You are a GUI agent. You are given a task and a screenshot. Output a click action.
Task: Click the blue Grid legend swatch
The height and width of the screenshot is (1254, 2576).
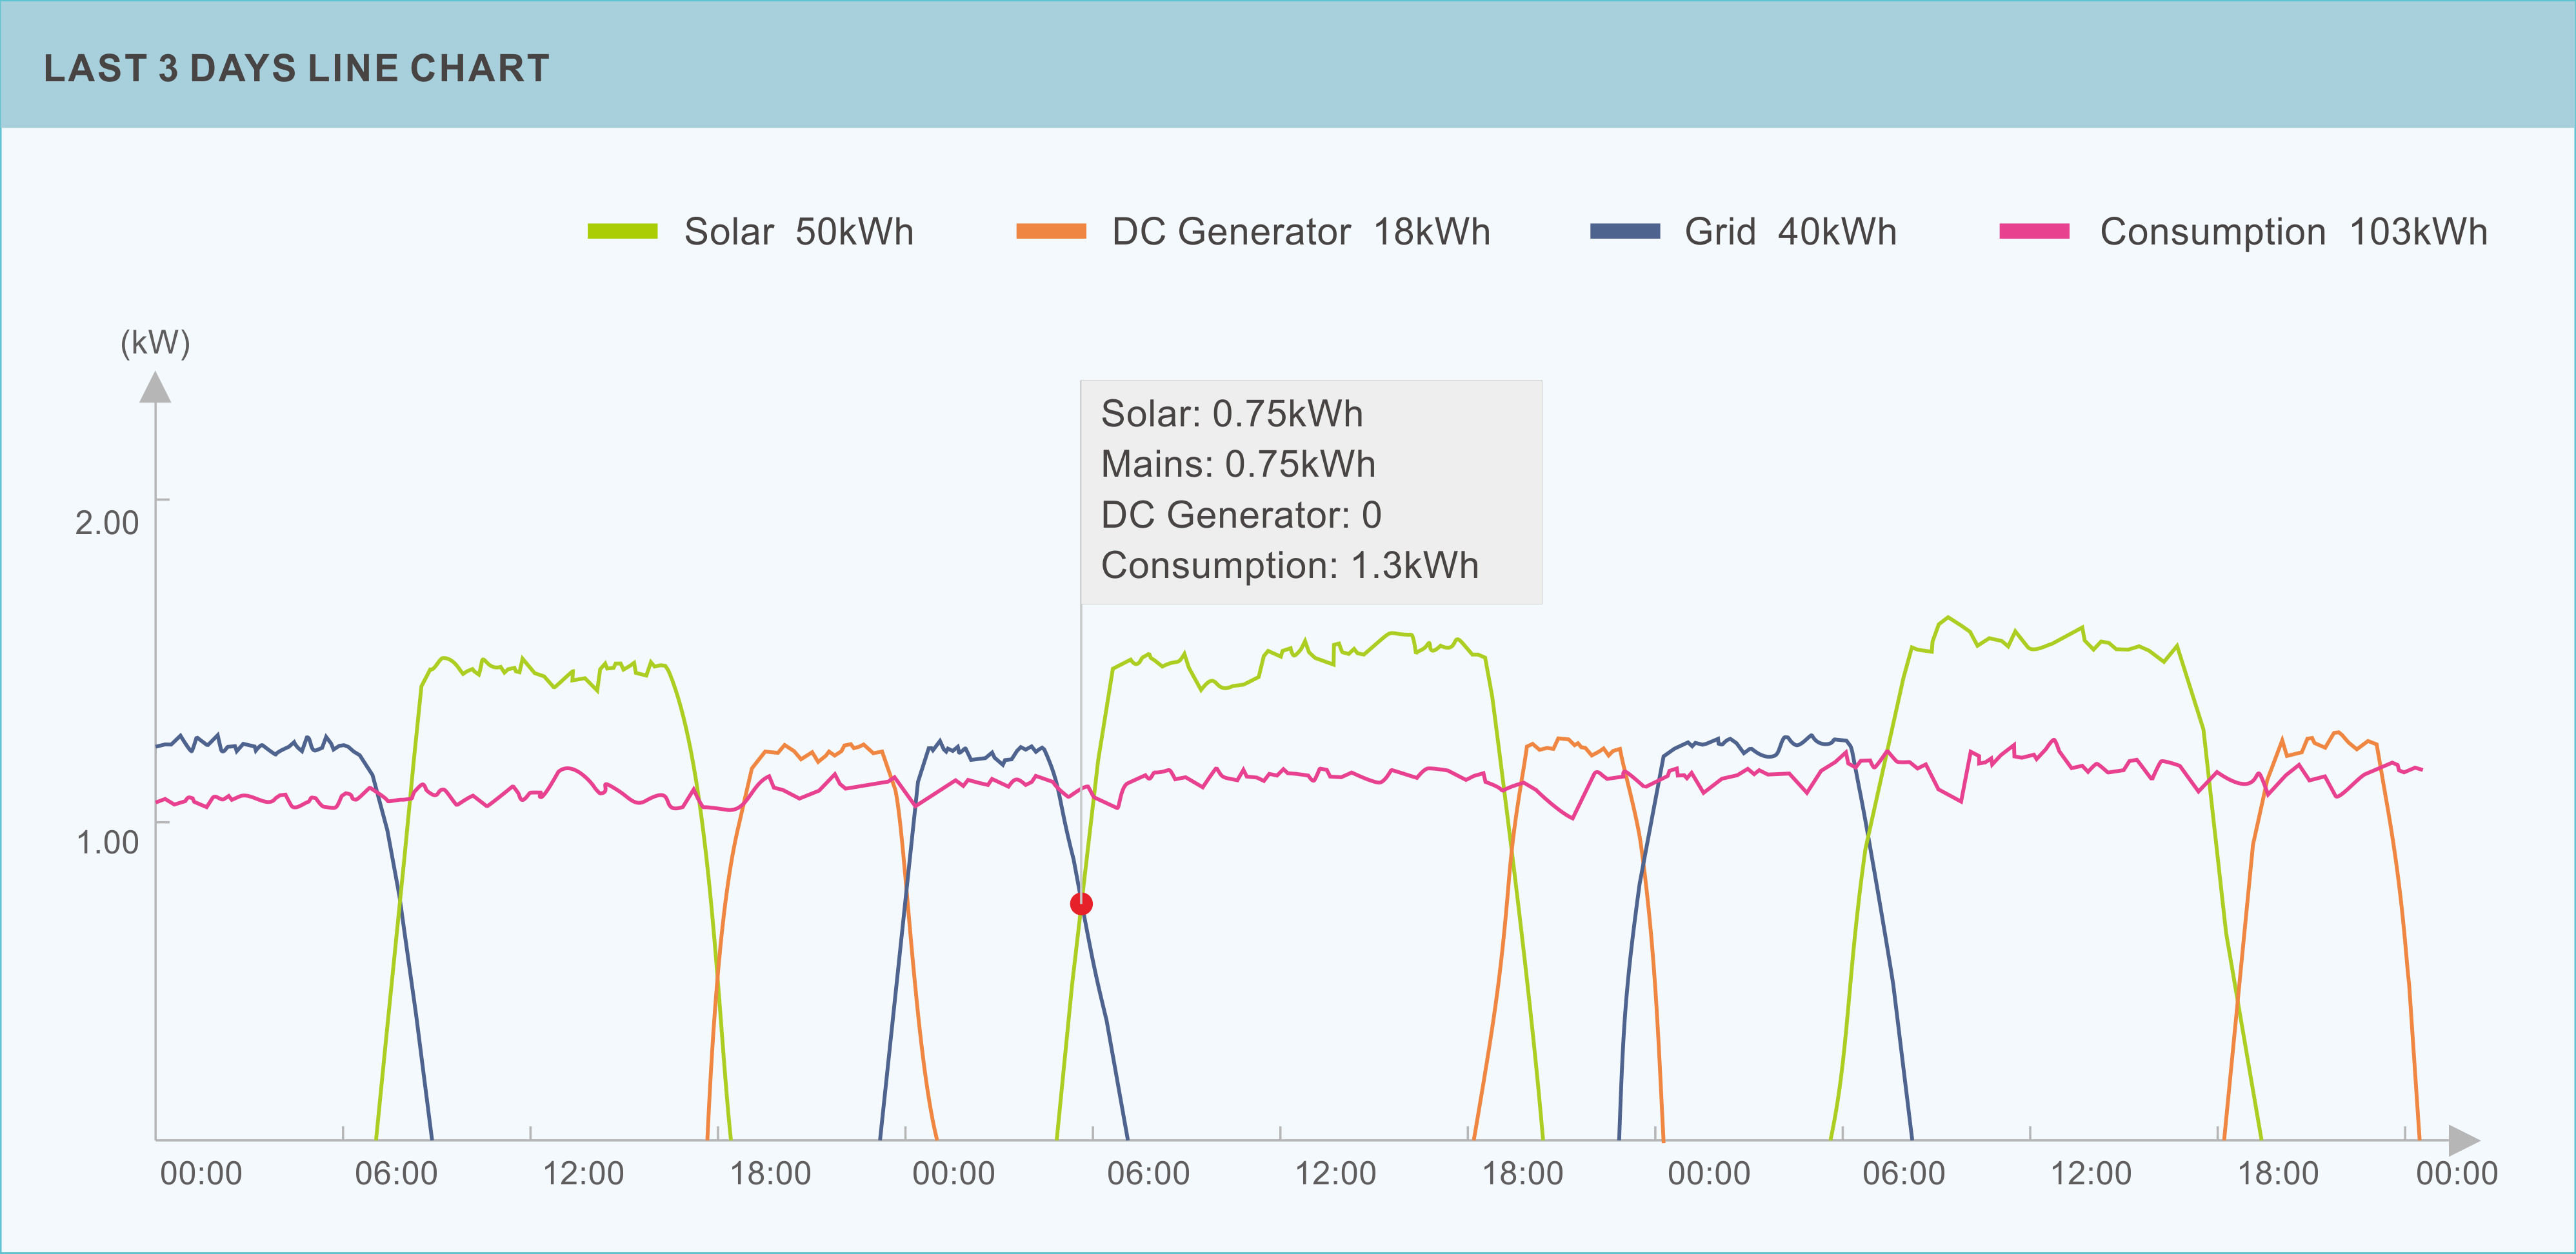[x=1625, y=231]
